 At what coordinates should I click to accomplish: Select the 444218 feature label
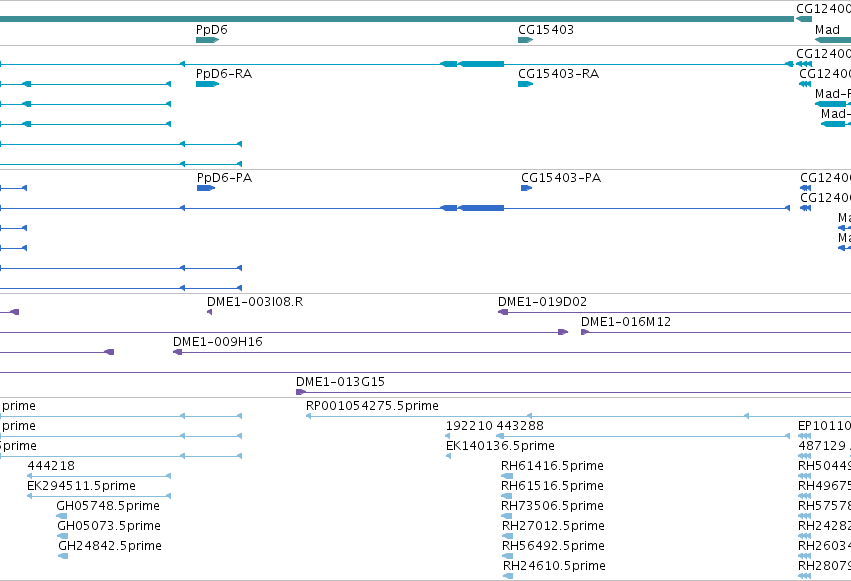(x=51, y=465)
